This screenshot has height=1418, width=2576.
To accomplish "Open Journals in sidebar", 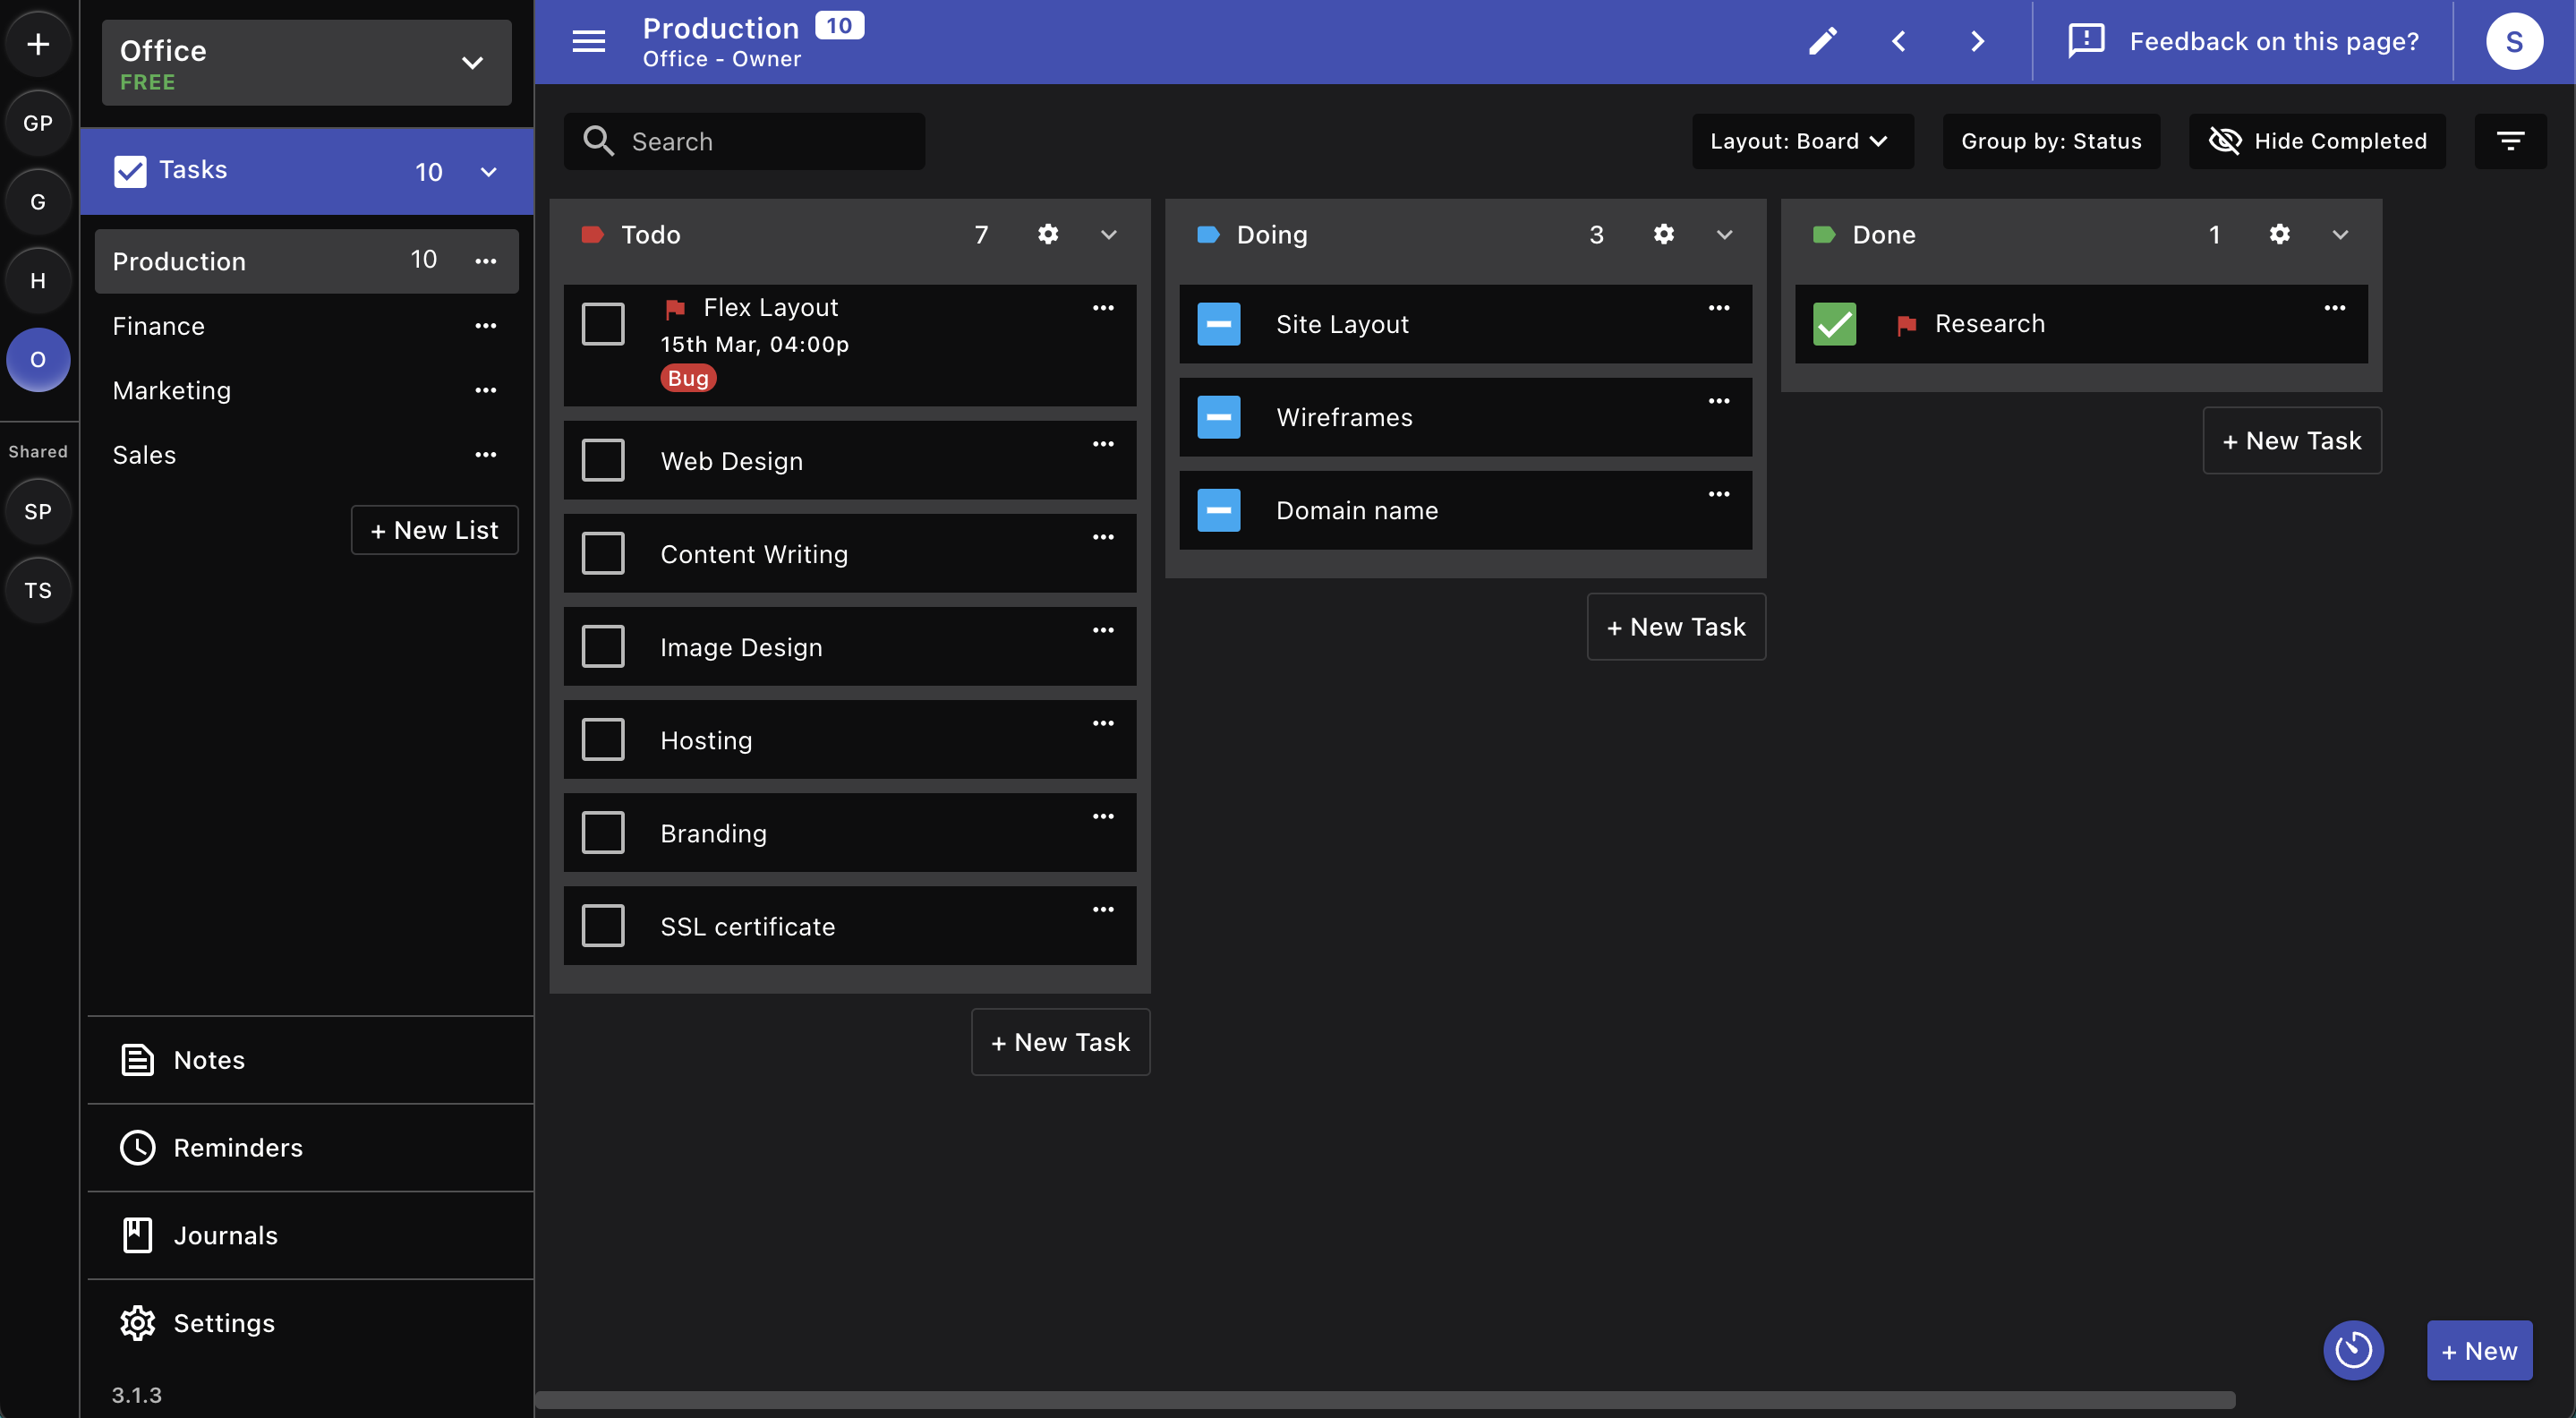I will point(310,1236).
